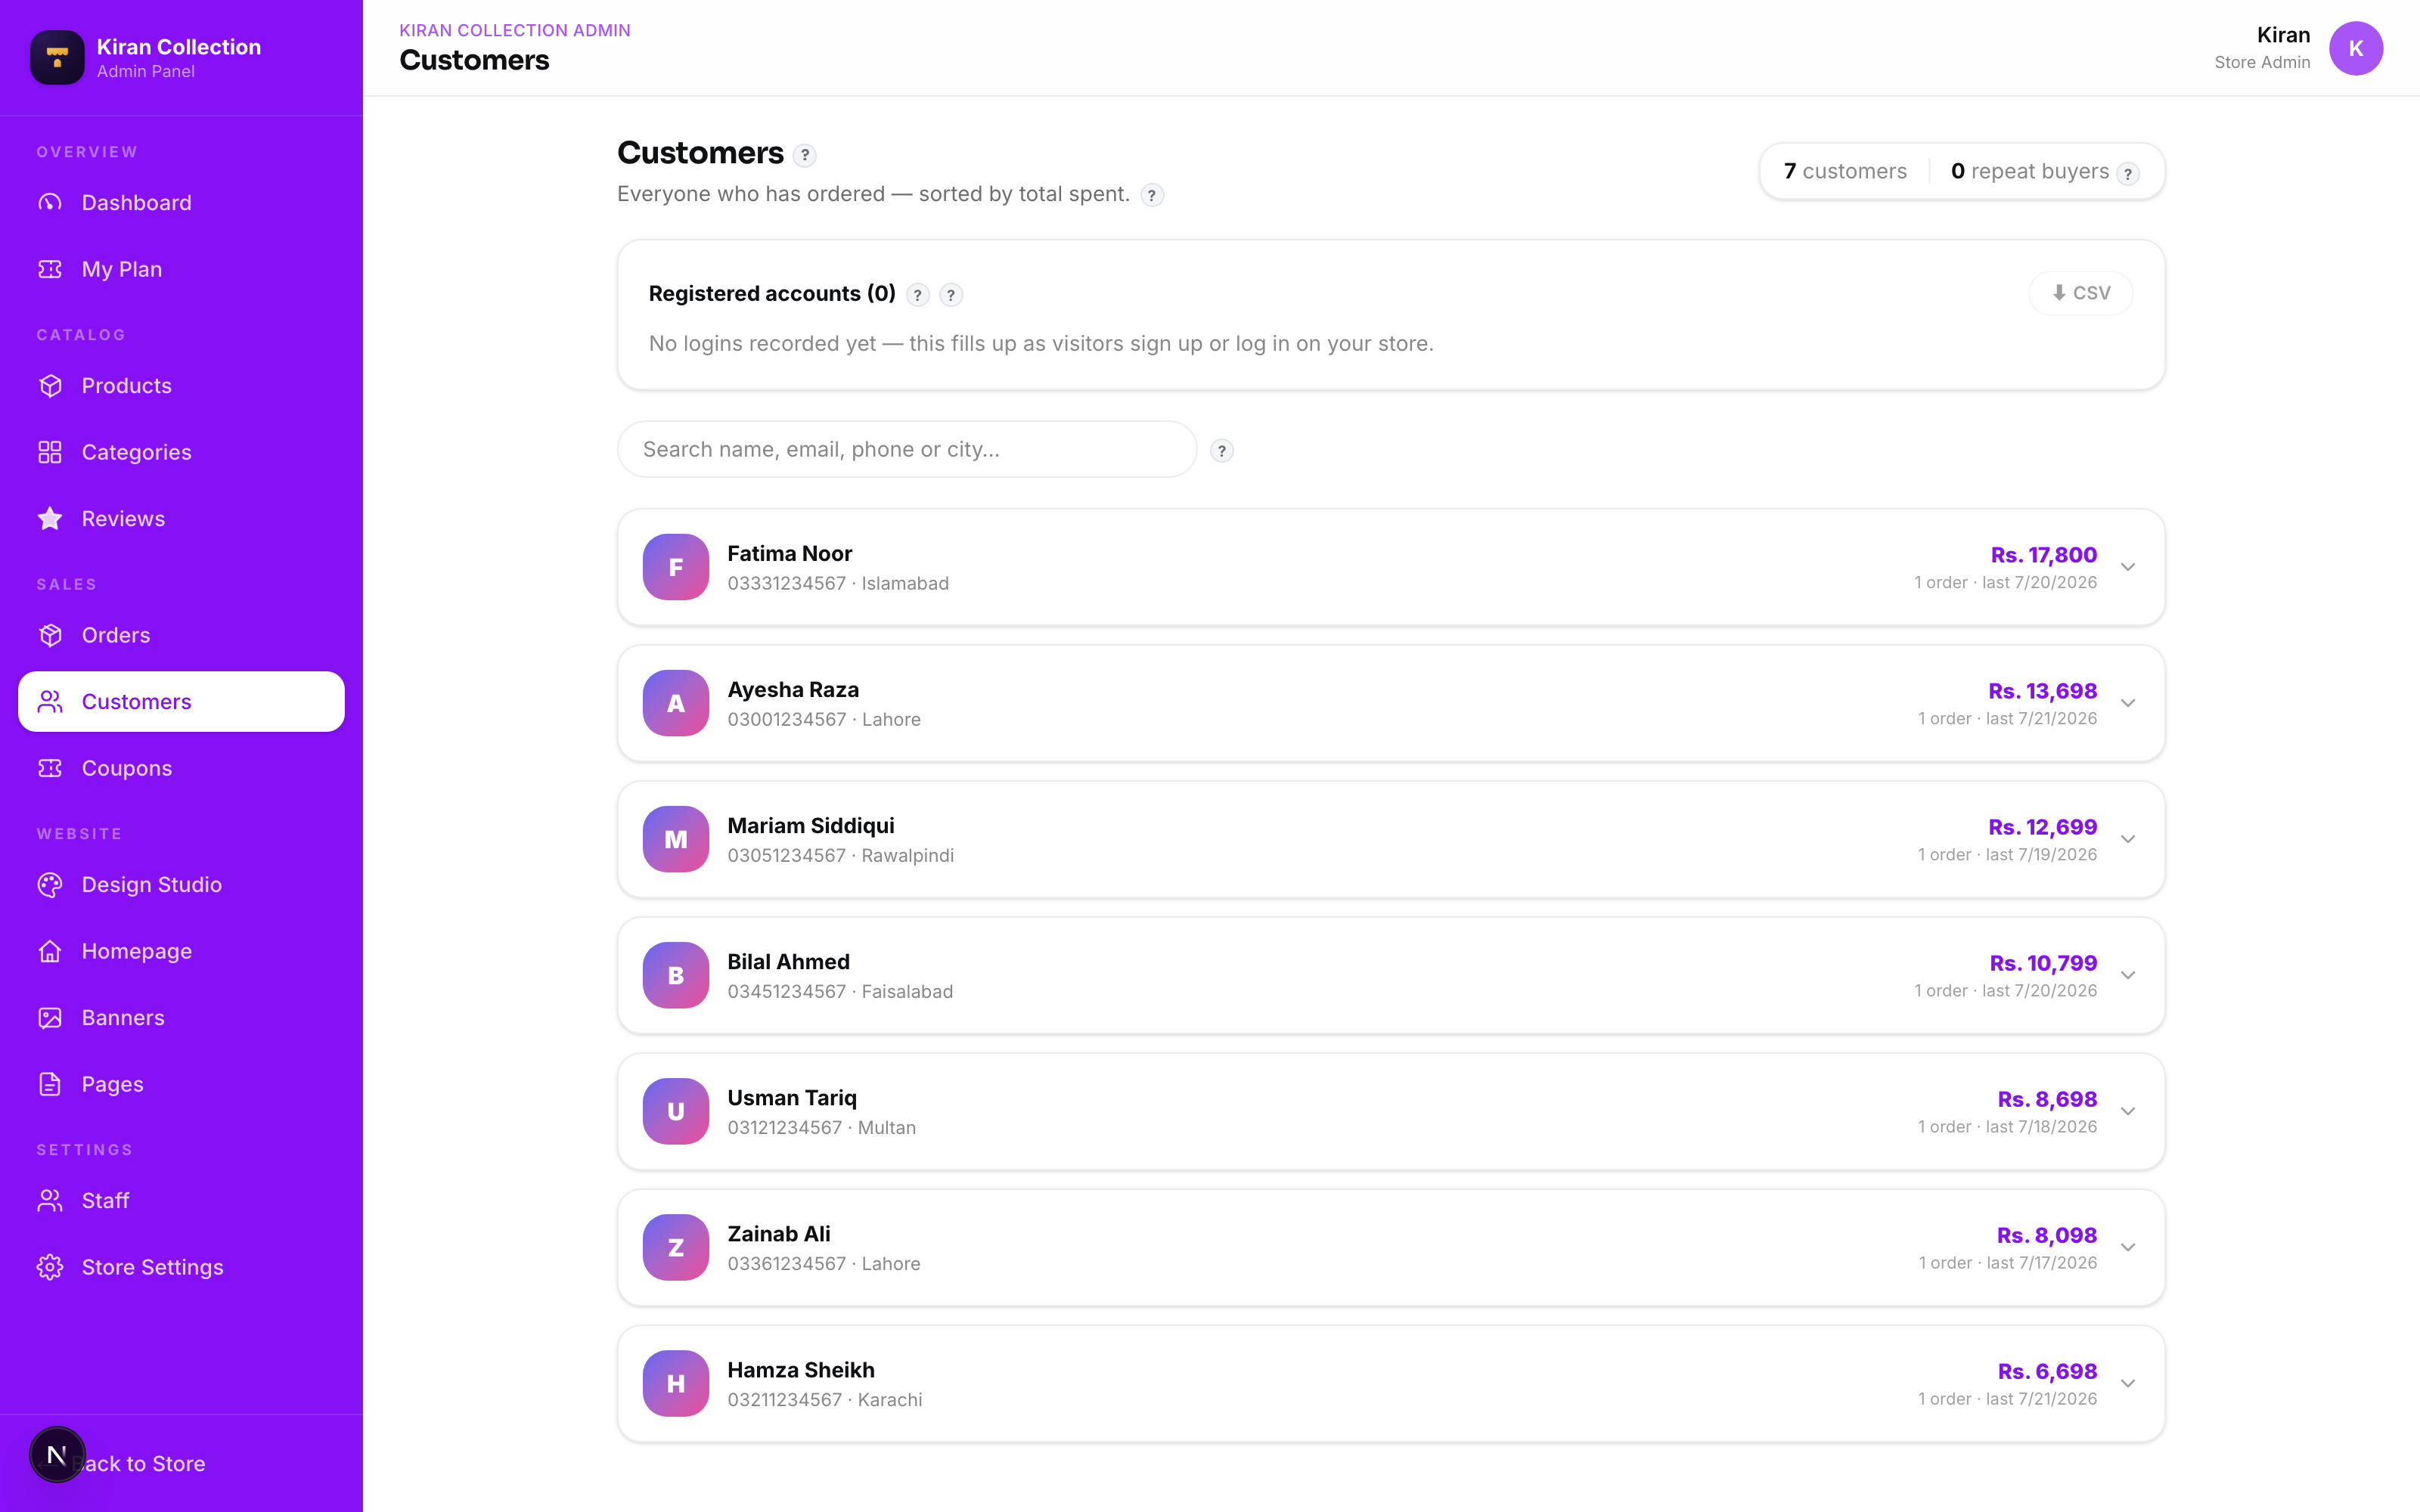Go to the Orders menu item
Viewport: 2420px width, 1512px height.
click(x=181, y=635)
